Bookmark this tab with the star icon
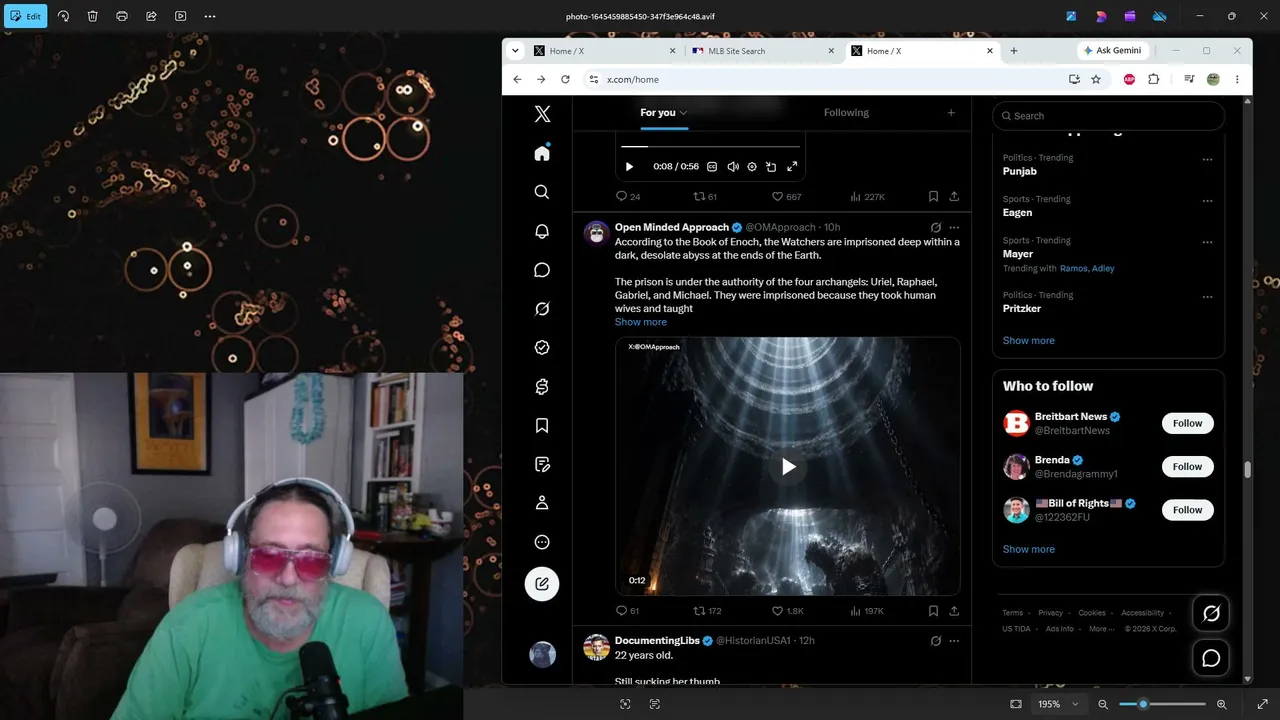Screen dimensions: 1280x720 click(1096, 79)
